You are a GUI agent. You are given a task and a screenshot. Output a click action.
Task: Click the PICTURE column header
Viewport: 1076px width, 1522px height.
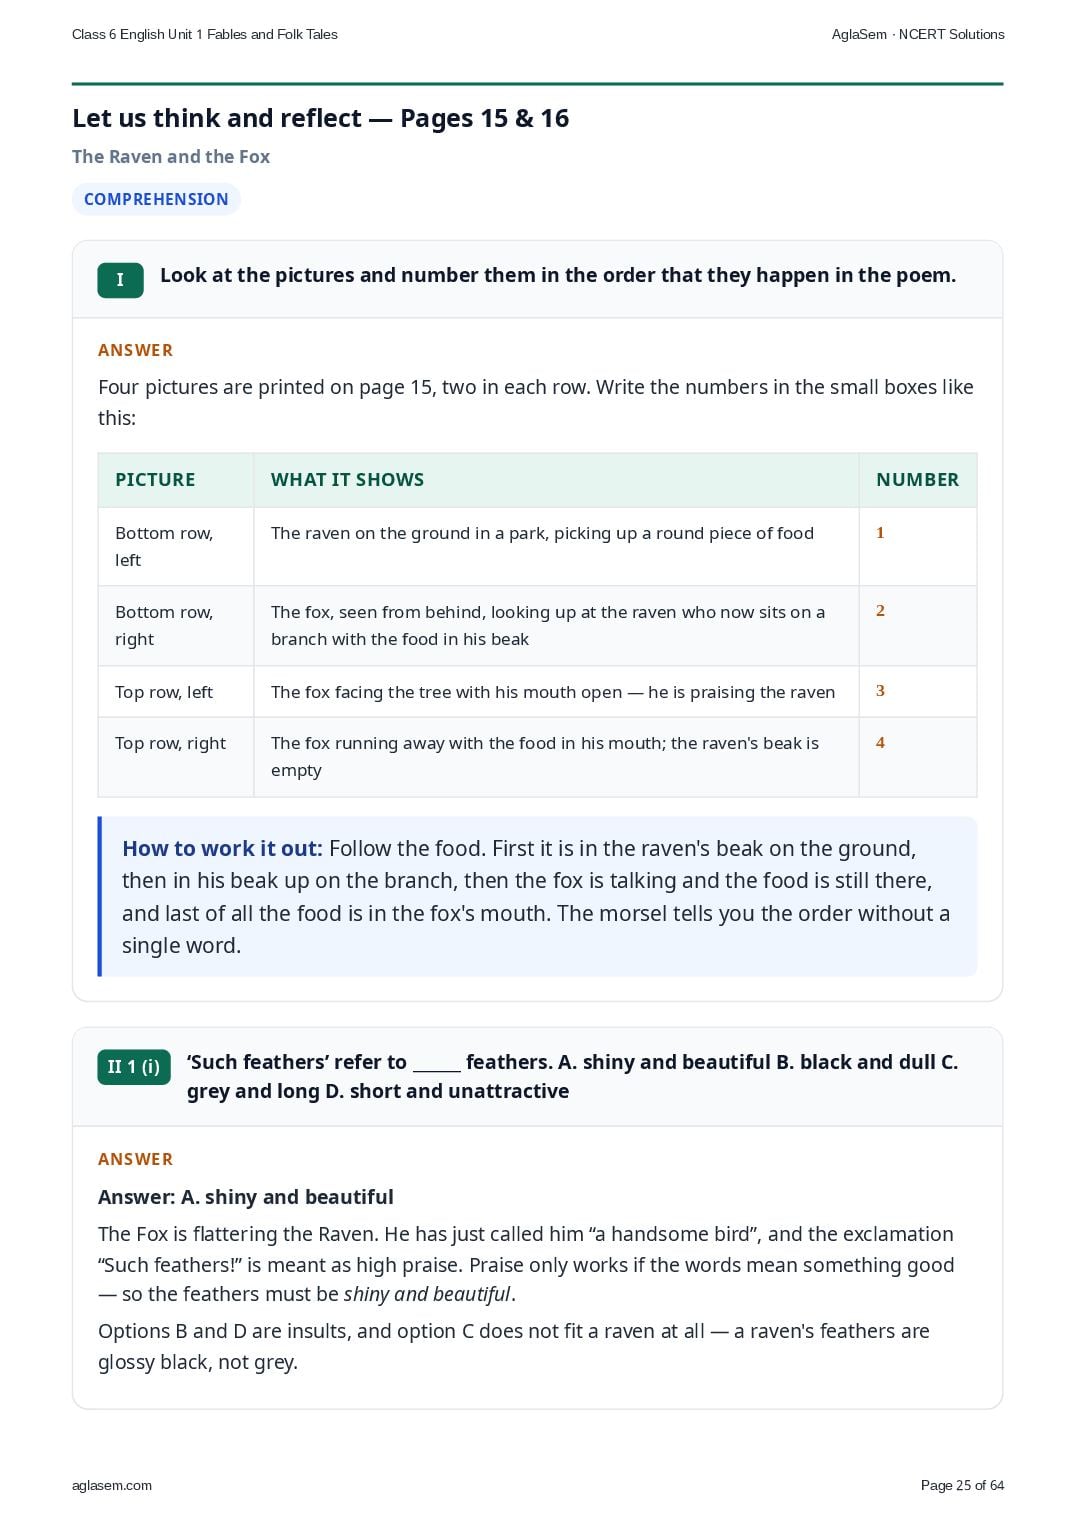click(x=155, y=480)
